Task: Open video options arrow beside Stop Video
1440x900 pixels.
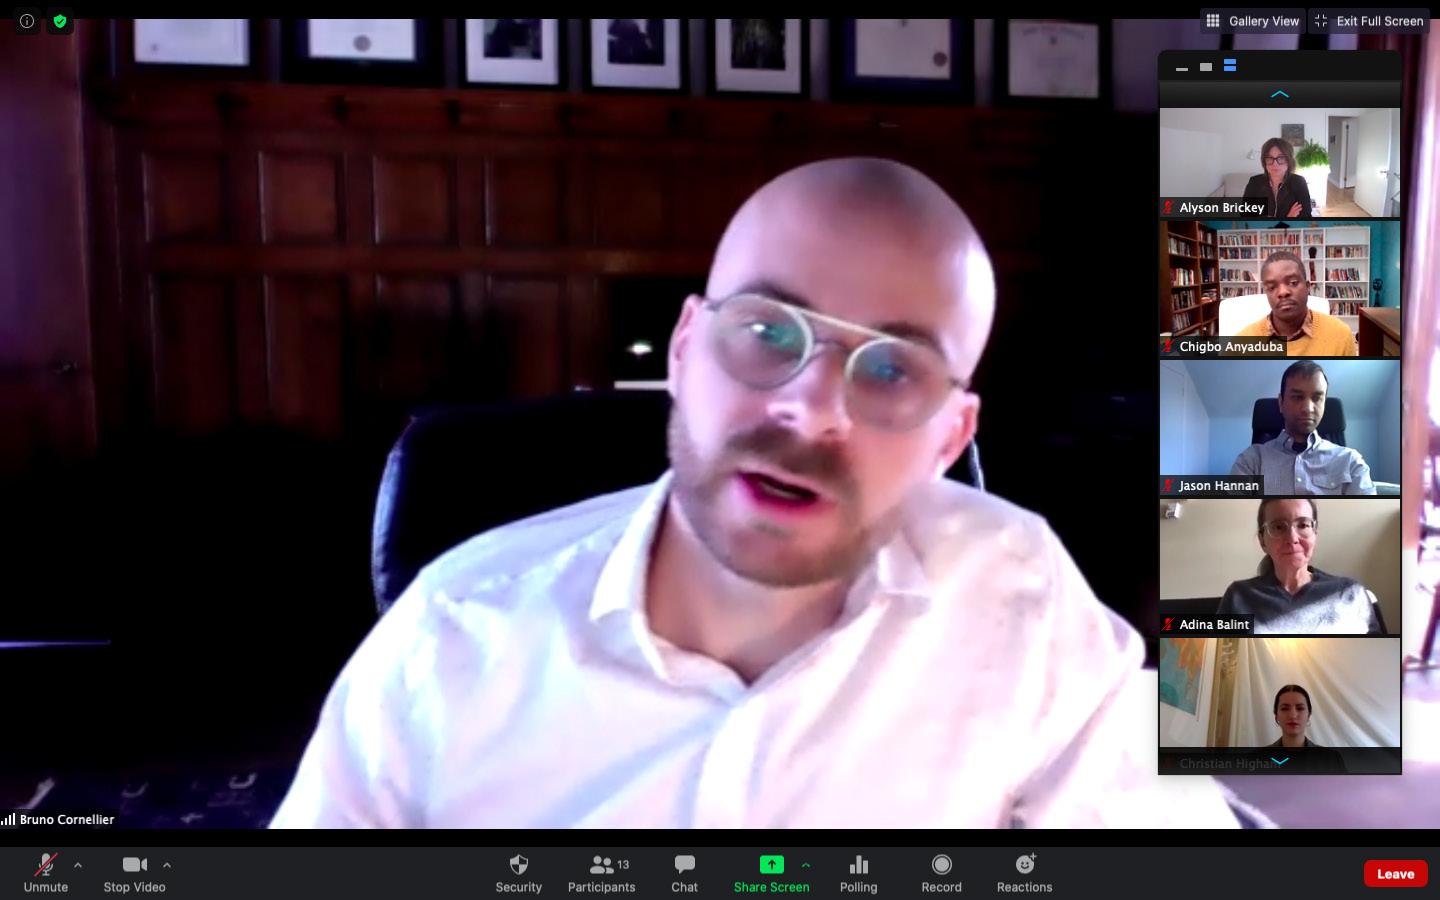Action: (x=167, y=865)
